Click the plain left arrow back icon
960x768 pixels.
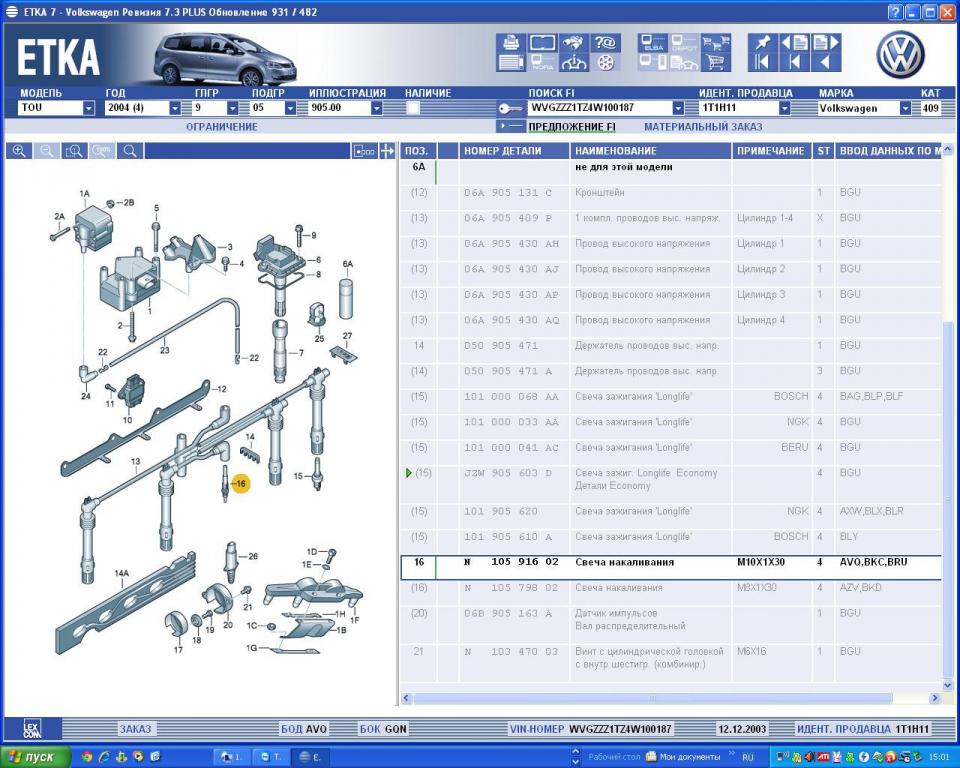(826, 62)
